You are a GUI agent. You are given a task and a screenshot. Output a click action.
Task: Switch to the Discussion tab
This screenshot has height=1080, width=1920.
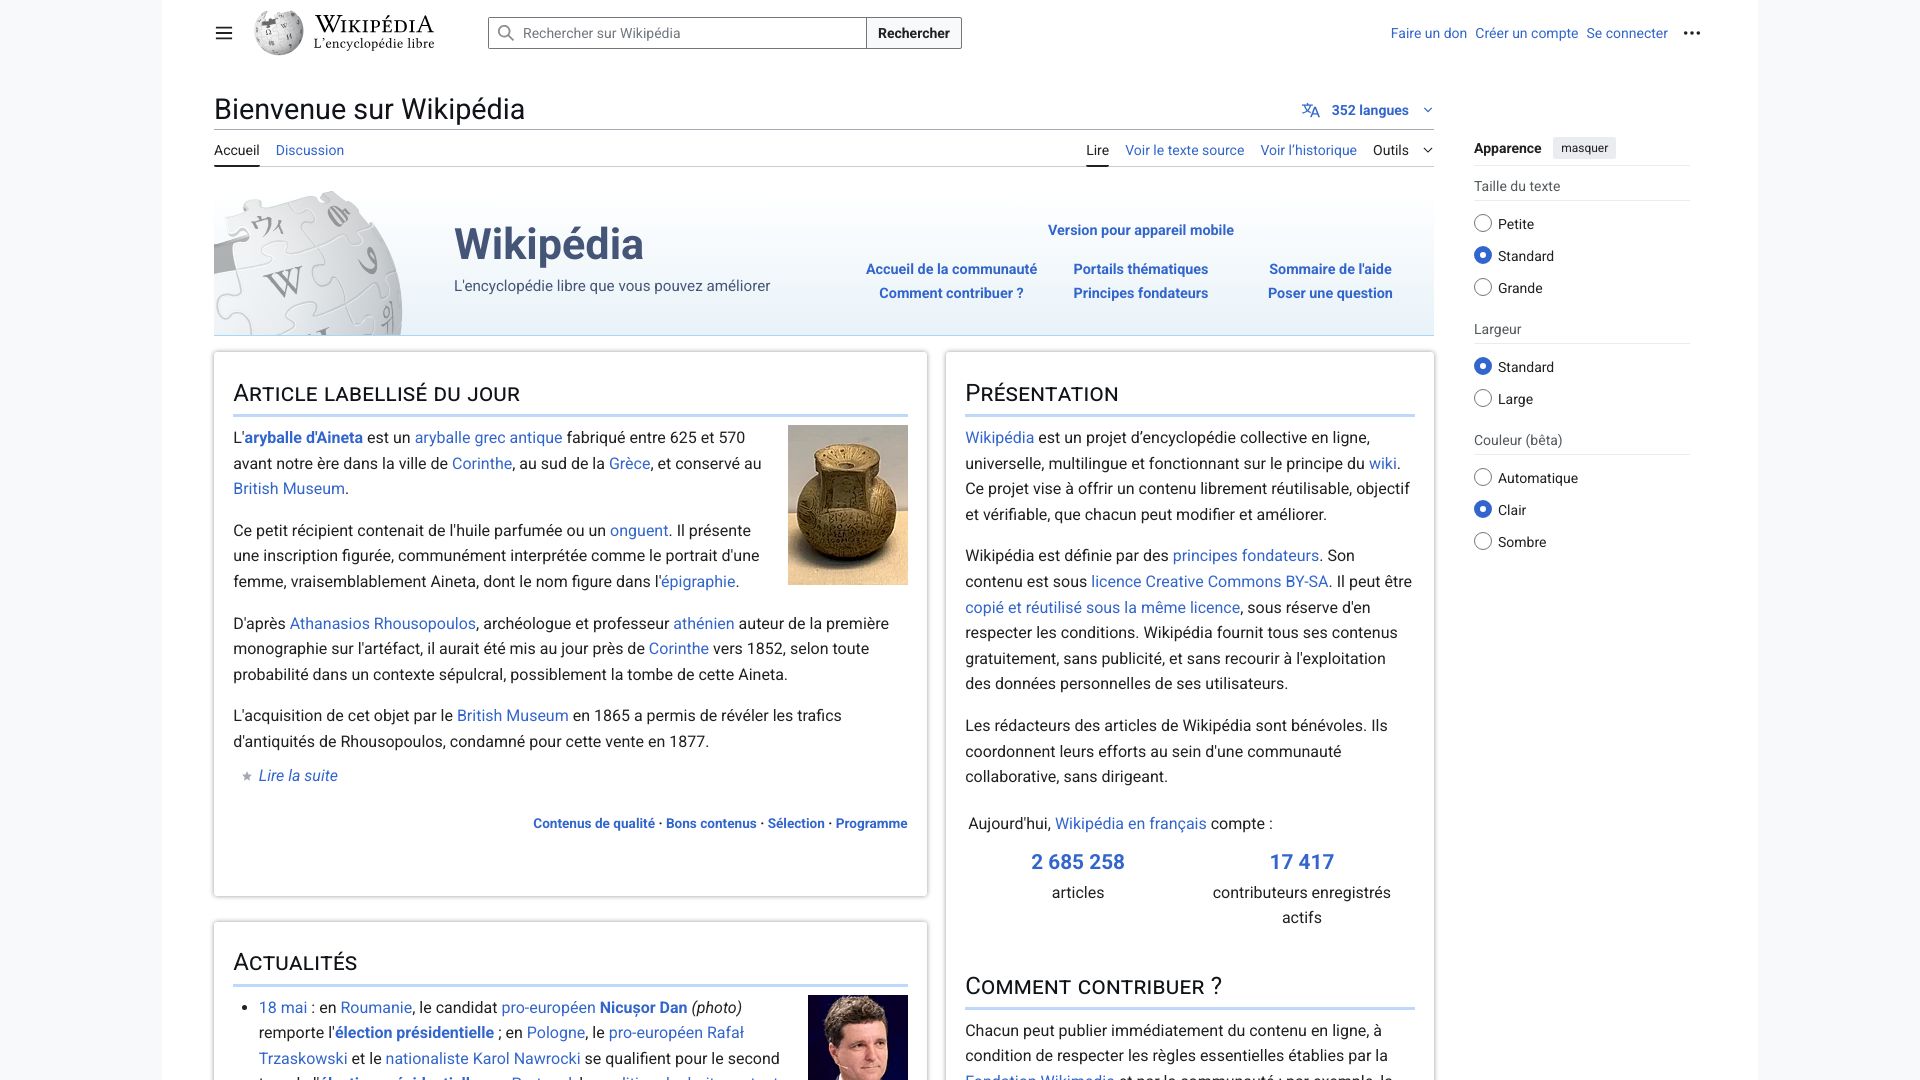click(x=309, y=150)
